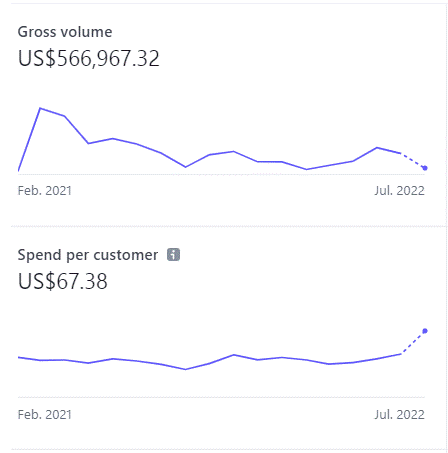The image size is (448, 453).
Task: Click the dashed projection segment in Gross volume
Action: click(413, 161)
